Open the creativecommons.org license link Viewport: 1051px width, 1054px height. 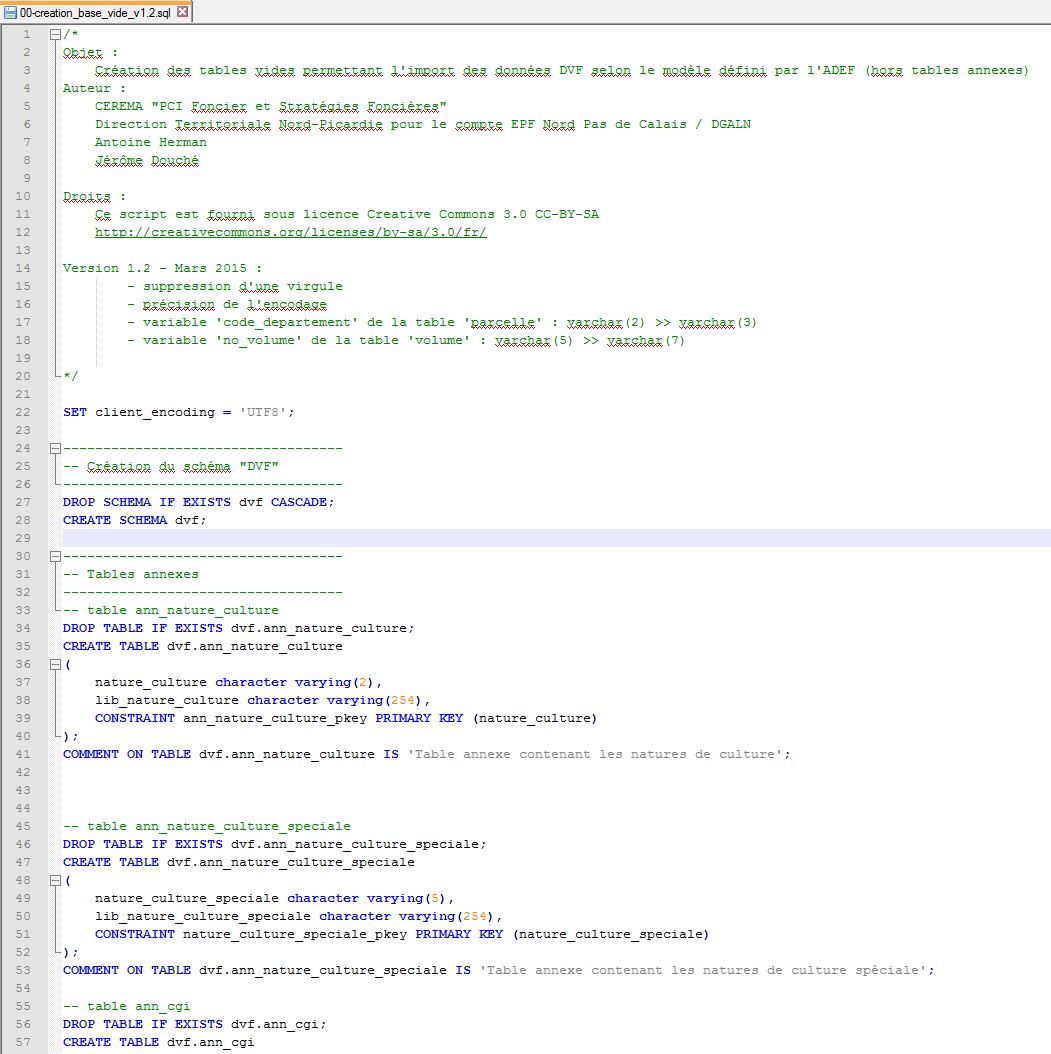pyautogui.click(x=291, y=232)
